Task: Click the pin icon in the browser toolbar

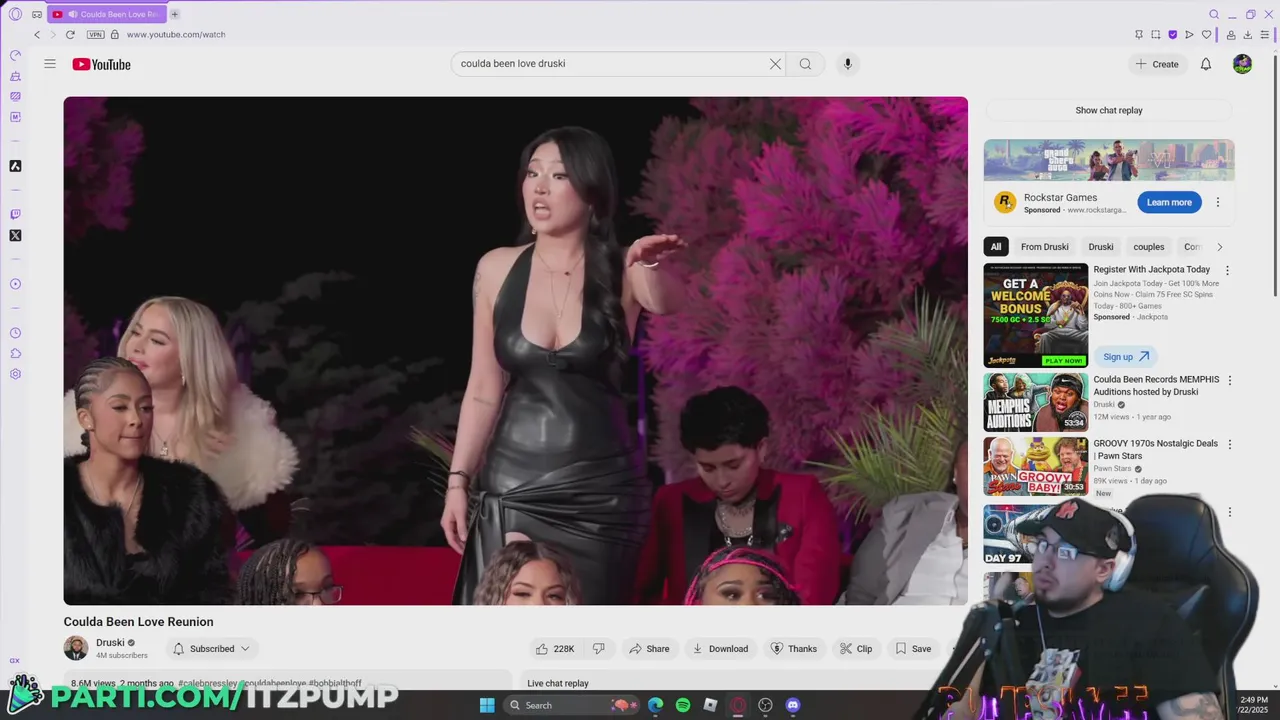Action: 1138,34
